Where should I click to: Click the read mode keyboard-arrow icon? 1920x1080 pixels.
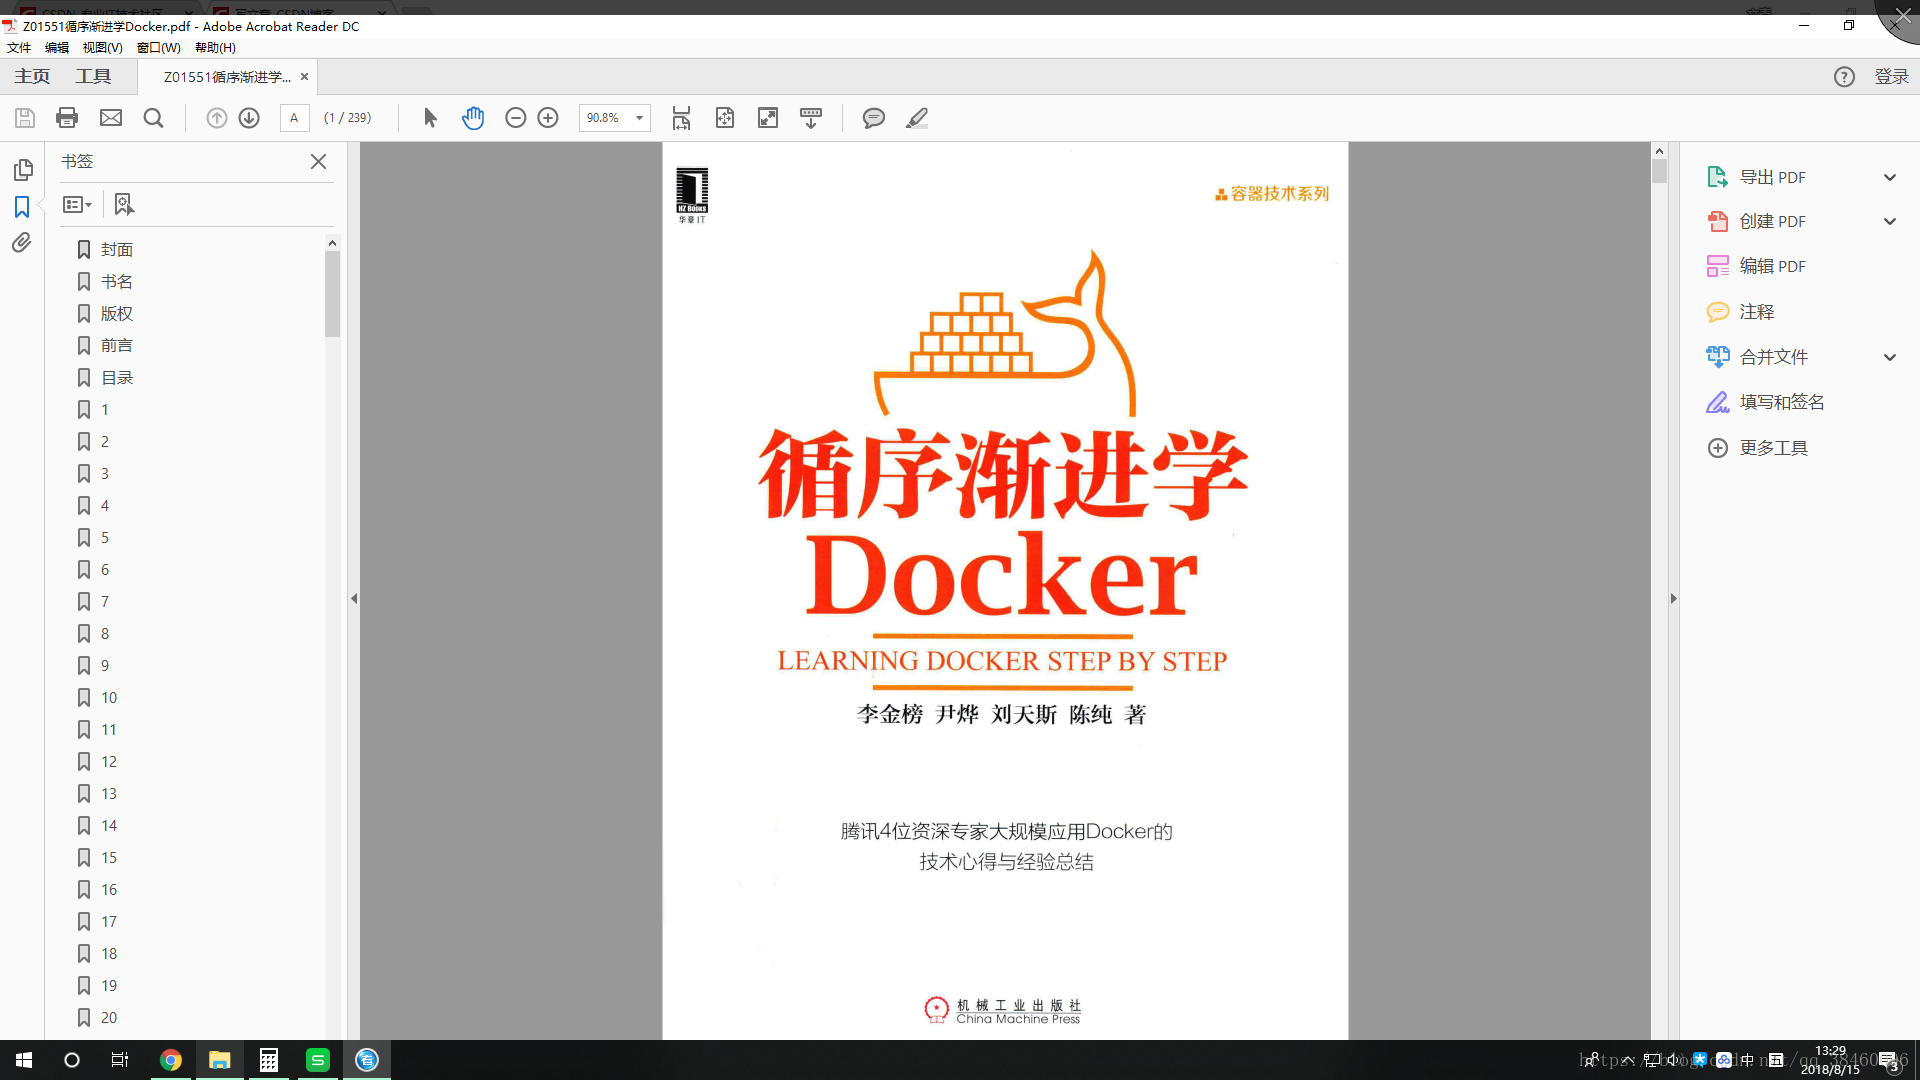click(x=811, y=118)
